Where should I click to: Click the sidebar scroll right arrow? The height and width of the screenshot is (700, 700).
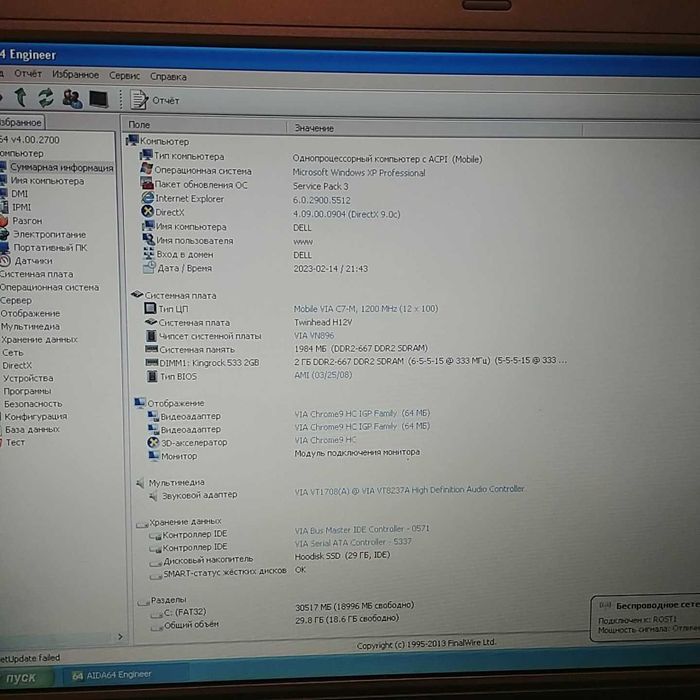point(120,636)
